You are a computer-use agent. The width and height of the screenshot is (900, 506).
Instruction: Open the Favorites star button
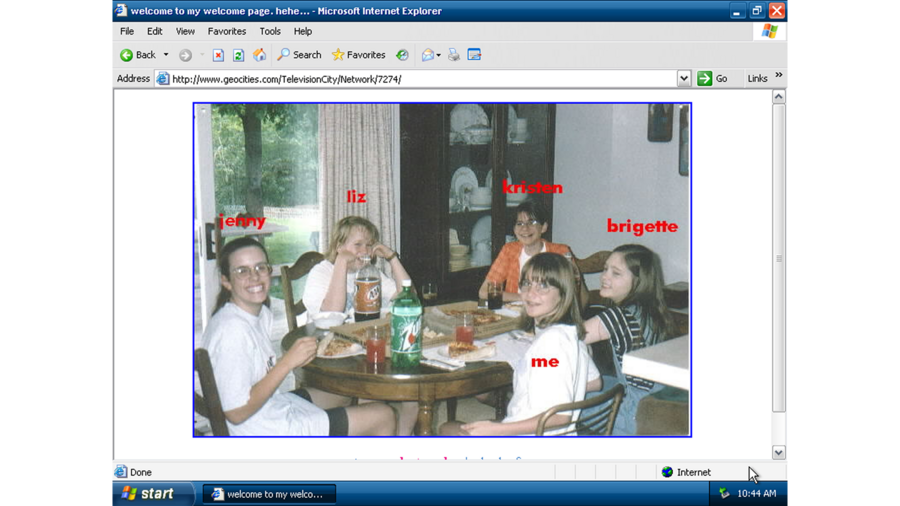pyautogui.click(x=358, y=55)
